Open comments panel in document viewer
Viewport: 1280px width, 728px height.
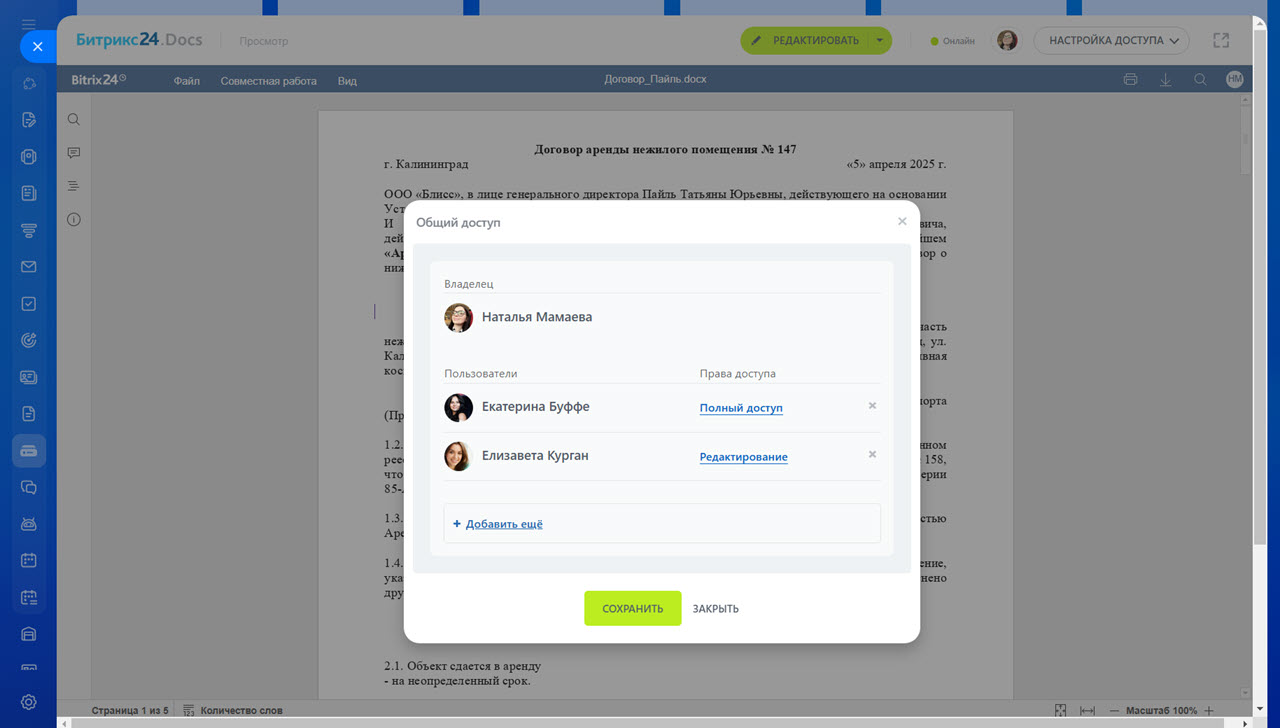point(74,153)
